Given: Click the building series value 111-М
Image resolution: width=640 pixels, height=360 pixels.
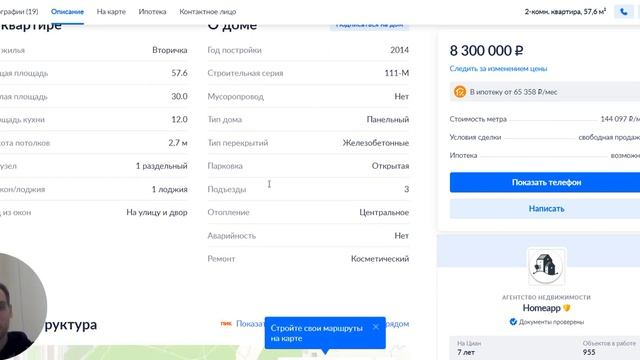Looking at the screenshot, I should click(x=396, y=73).
